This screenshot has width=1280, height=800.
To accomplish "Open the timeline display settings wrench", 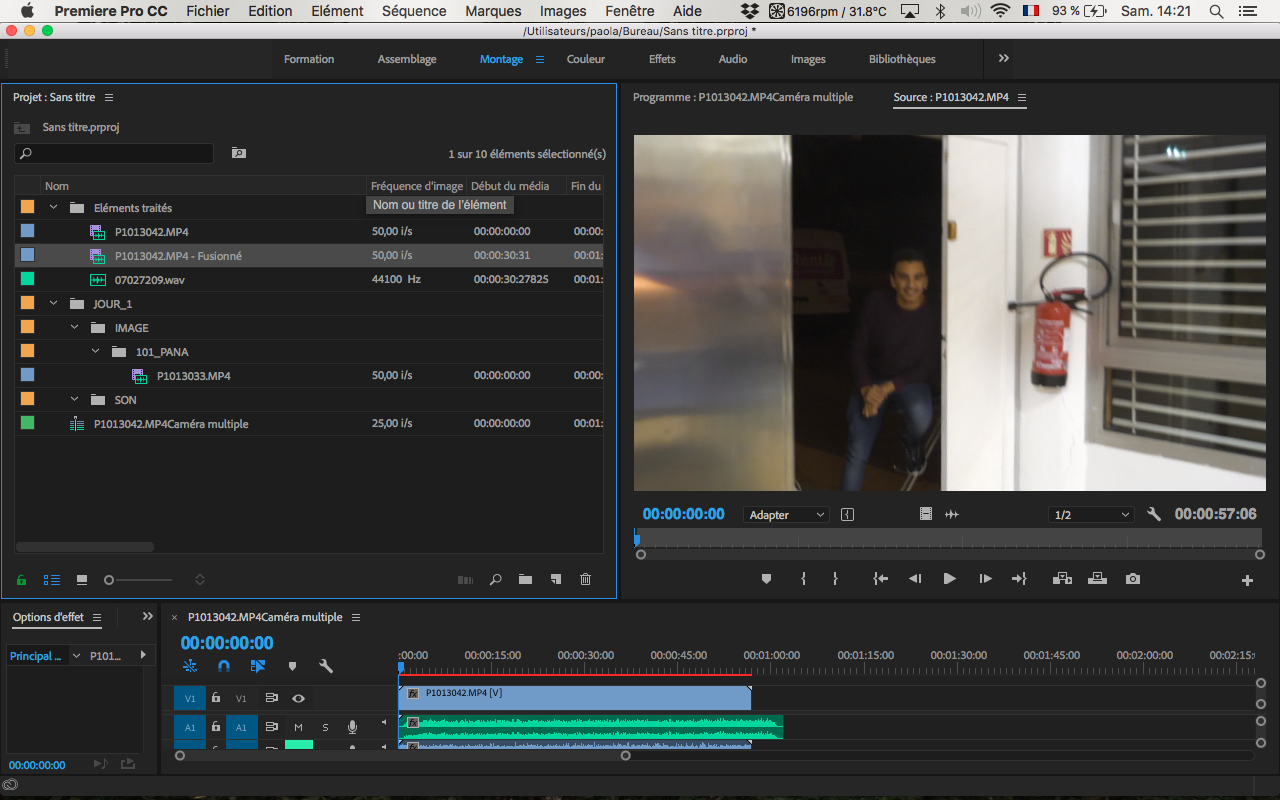I will [x=325, y=666].
